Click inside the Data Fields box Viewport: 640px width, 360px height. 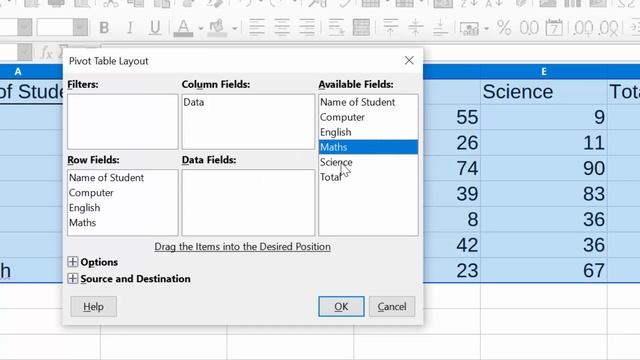tap(248, 203)
